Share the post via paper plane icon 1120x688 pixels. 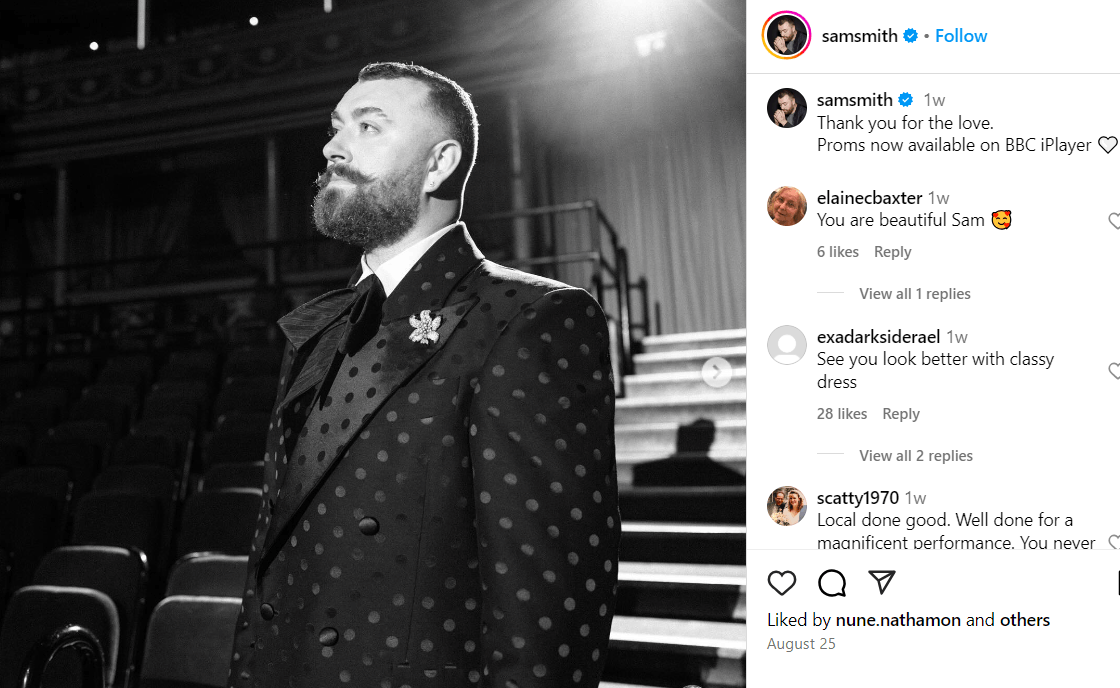click(x=881, y=583)
